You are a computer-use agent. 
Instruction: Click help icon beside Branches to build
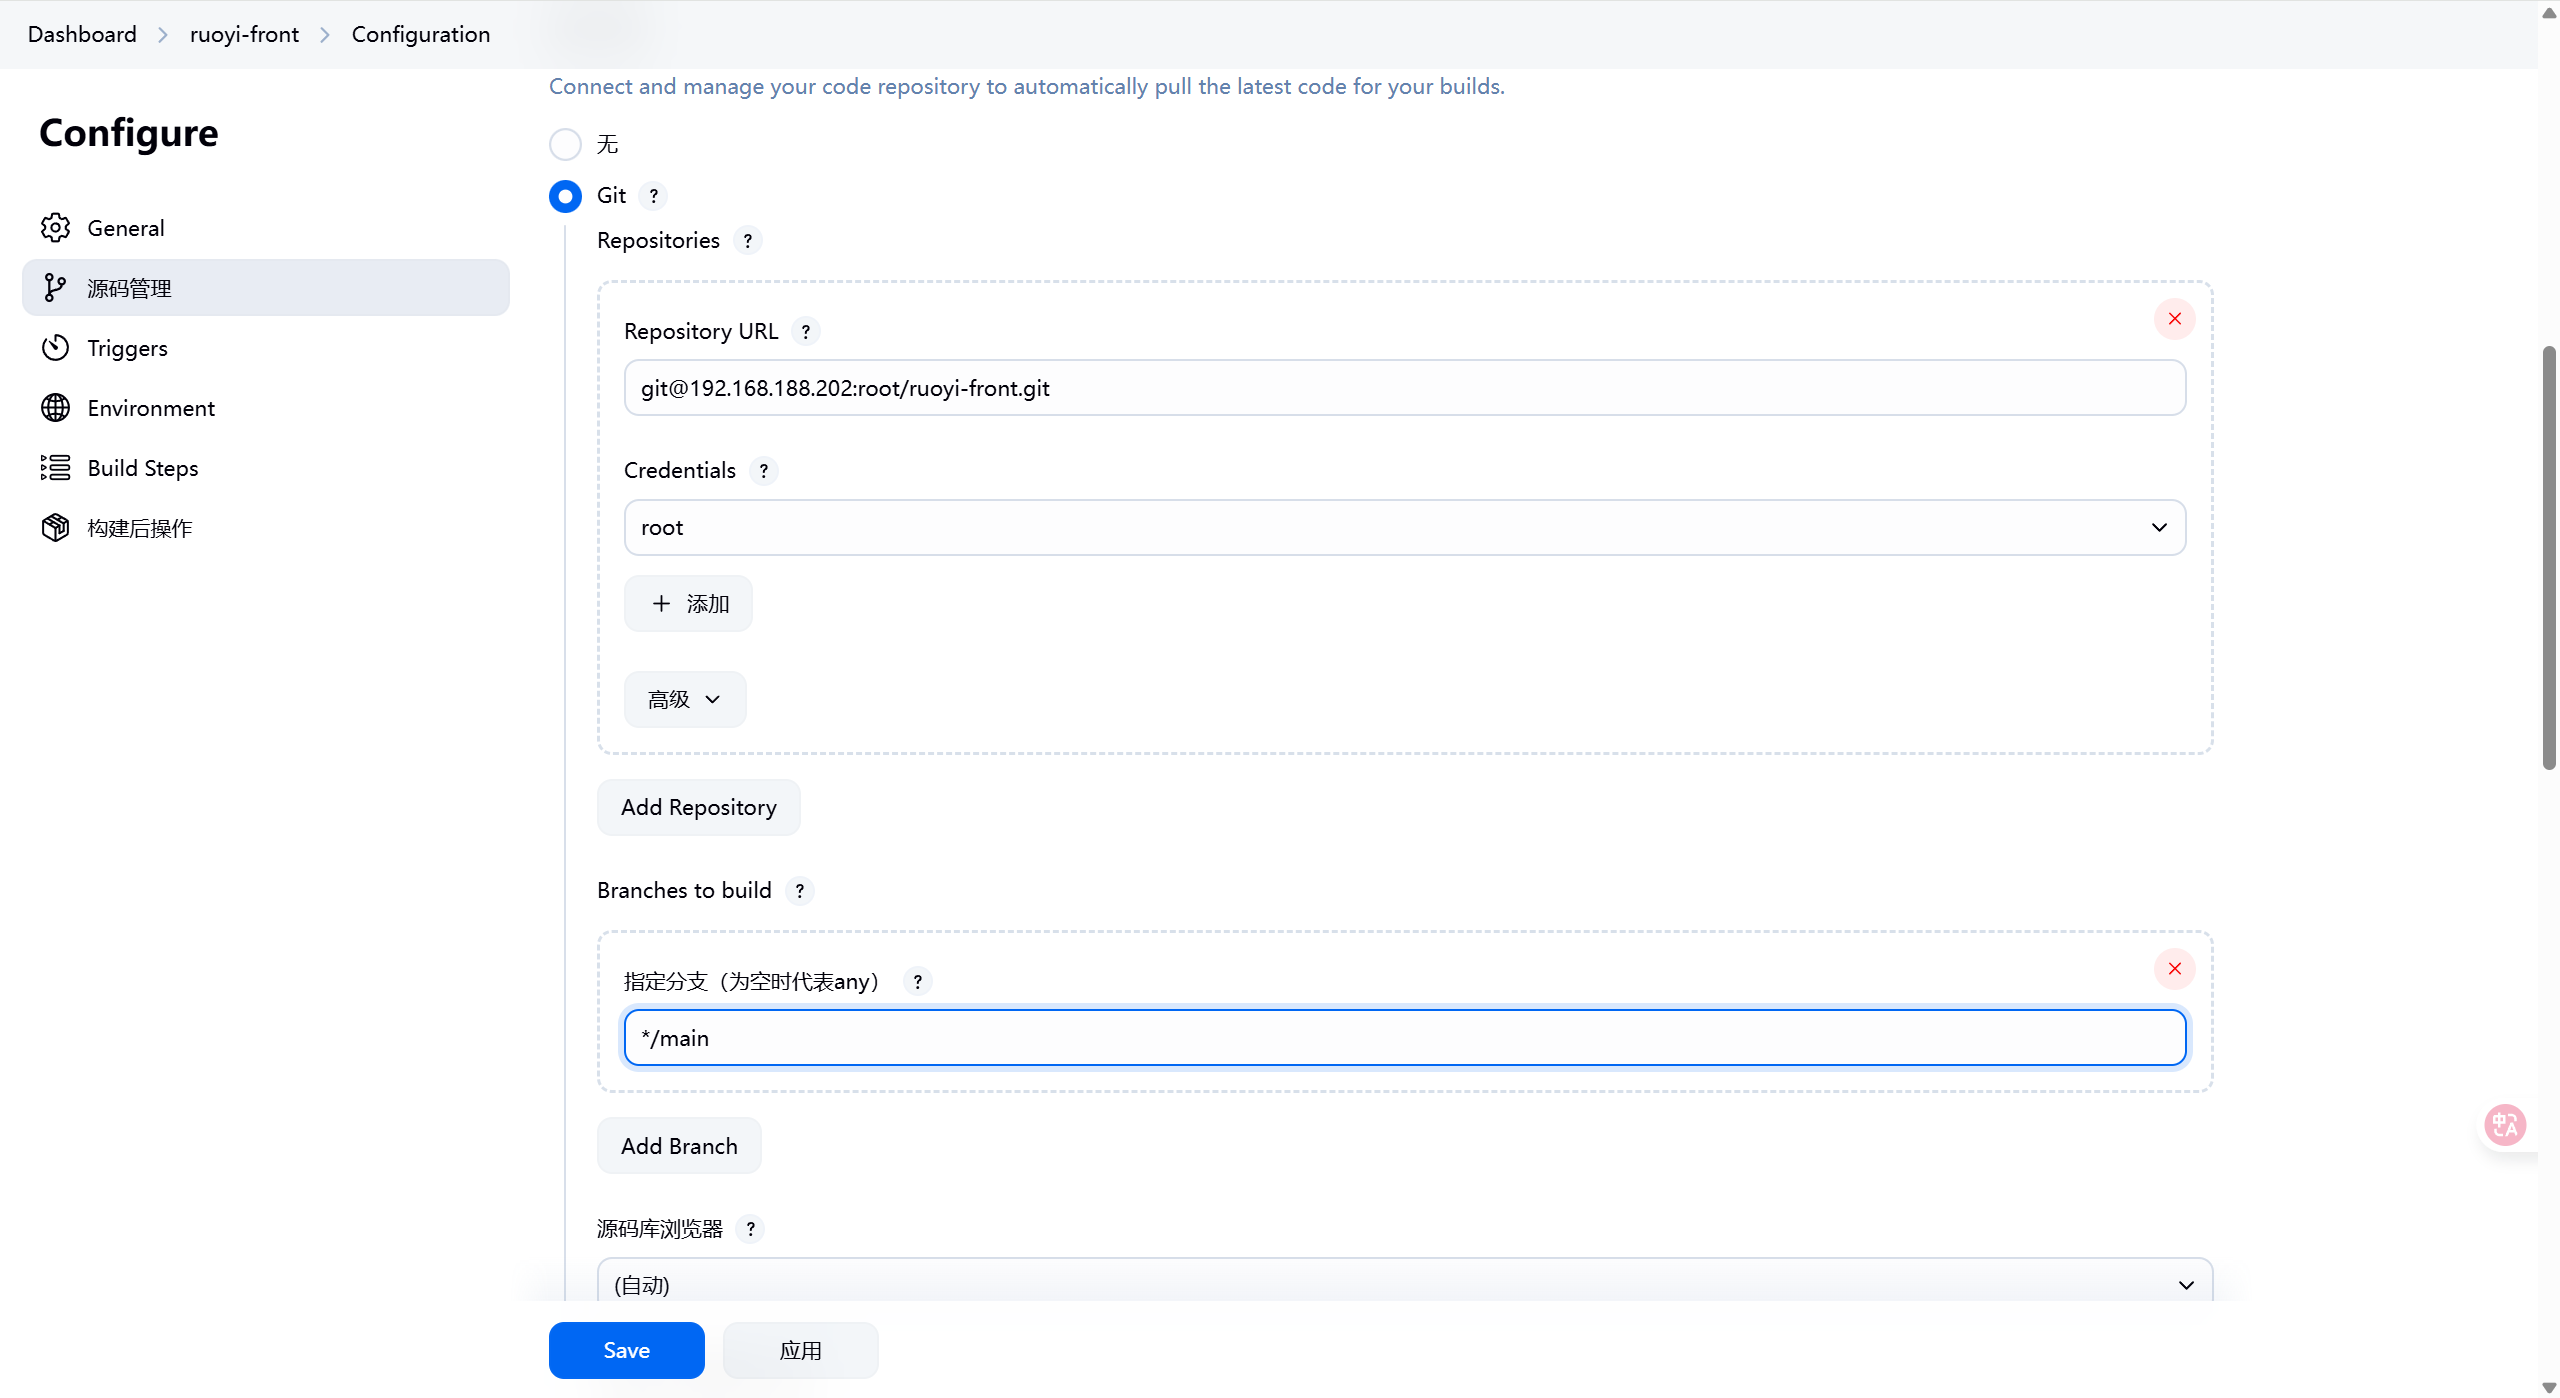tap(799, 891)
